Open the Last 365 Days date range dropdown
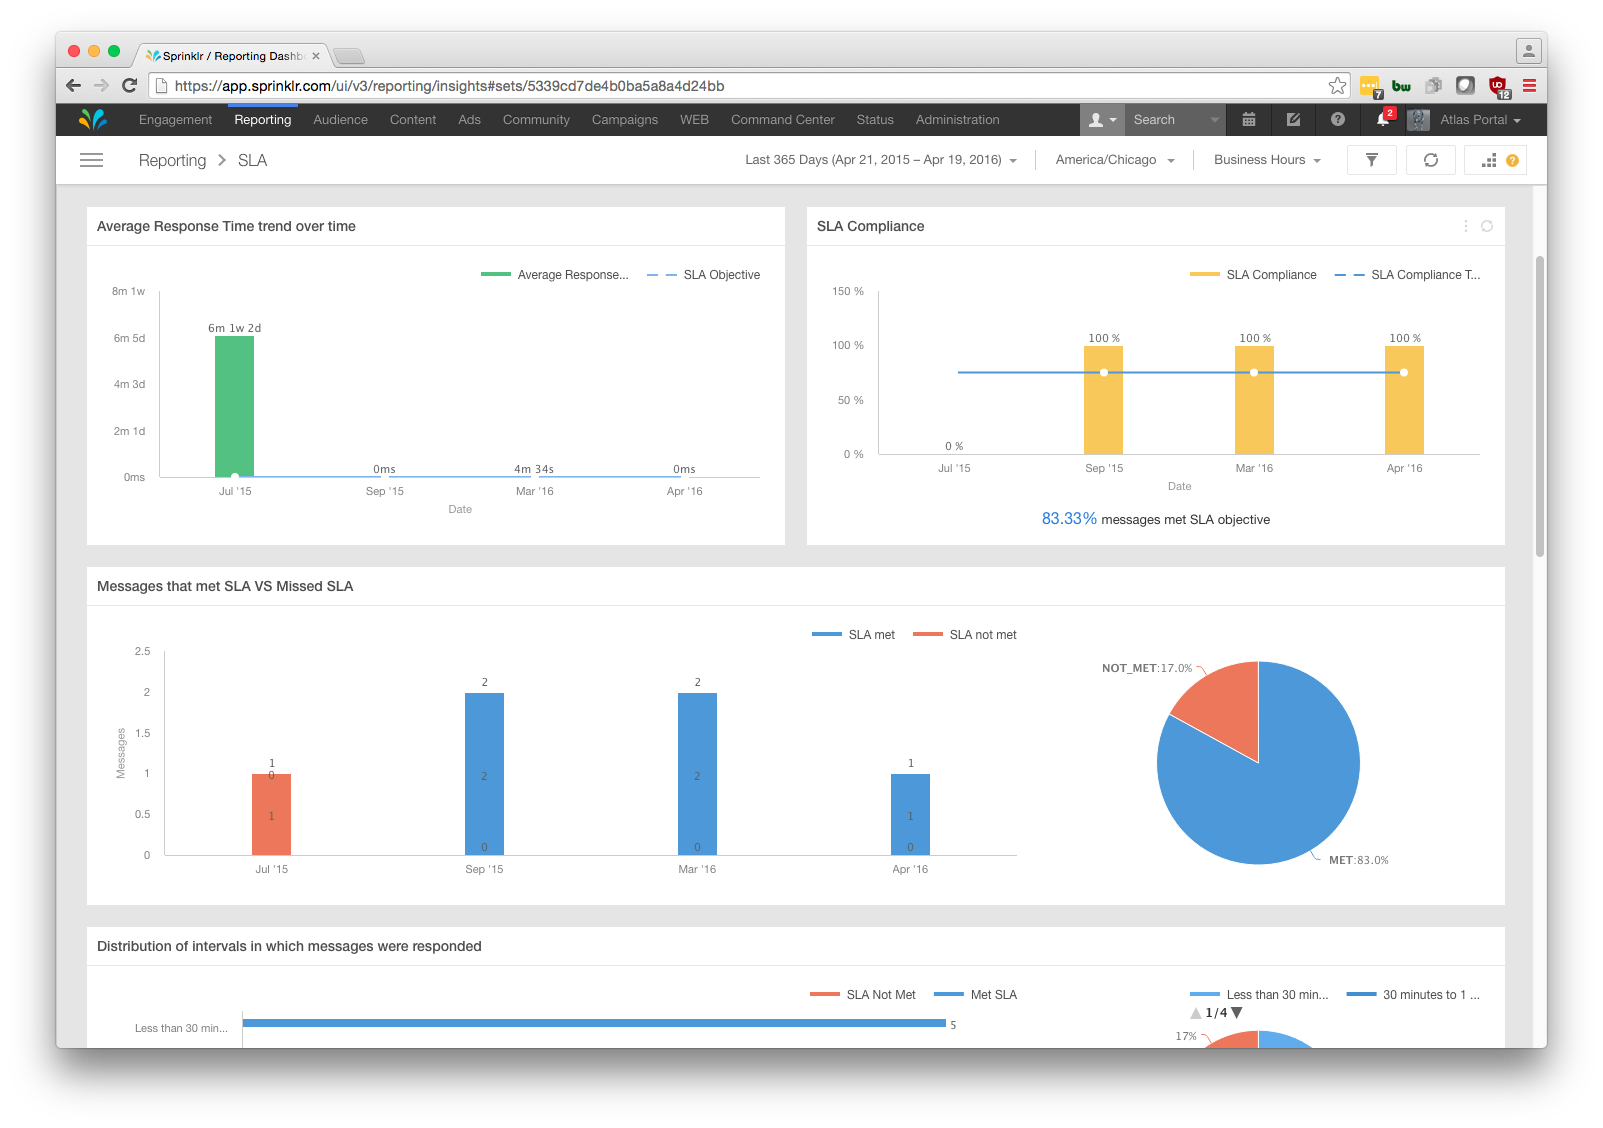1603x1128 pixels. 881,160
